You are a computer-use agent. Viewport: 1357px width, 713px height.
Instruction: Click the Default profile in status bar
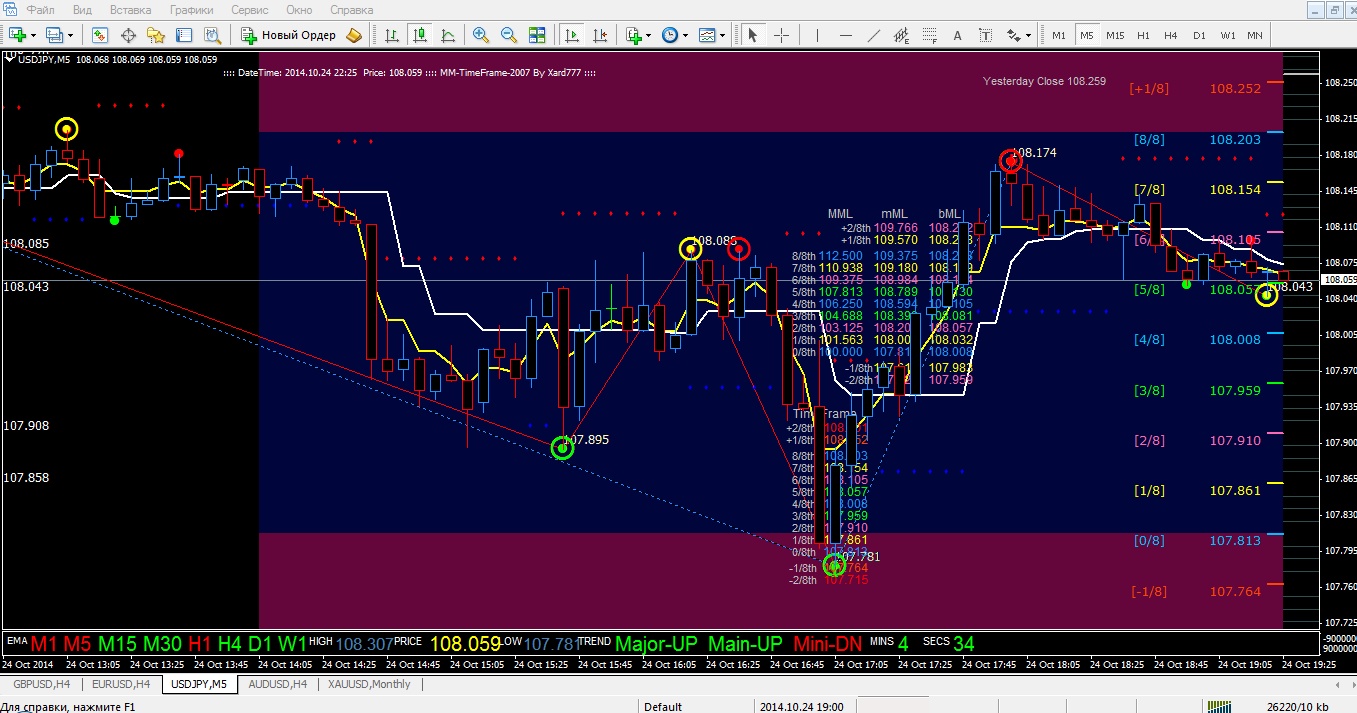pyautogui.click(x=663, y=706)
